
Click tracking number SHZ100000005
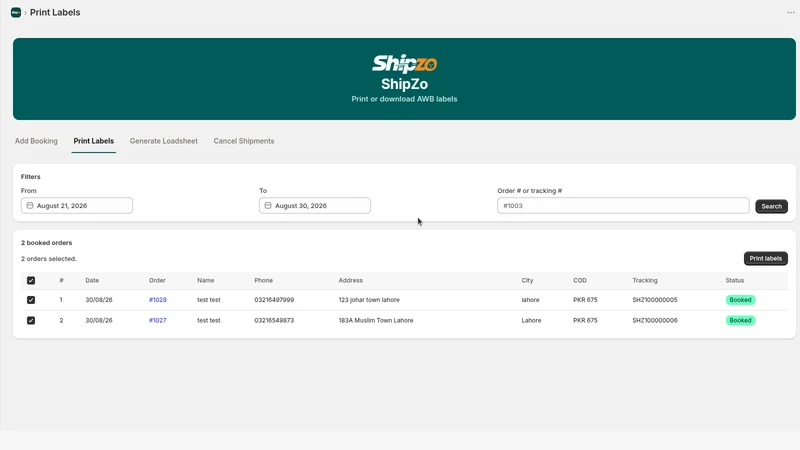click(655, 300)
